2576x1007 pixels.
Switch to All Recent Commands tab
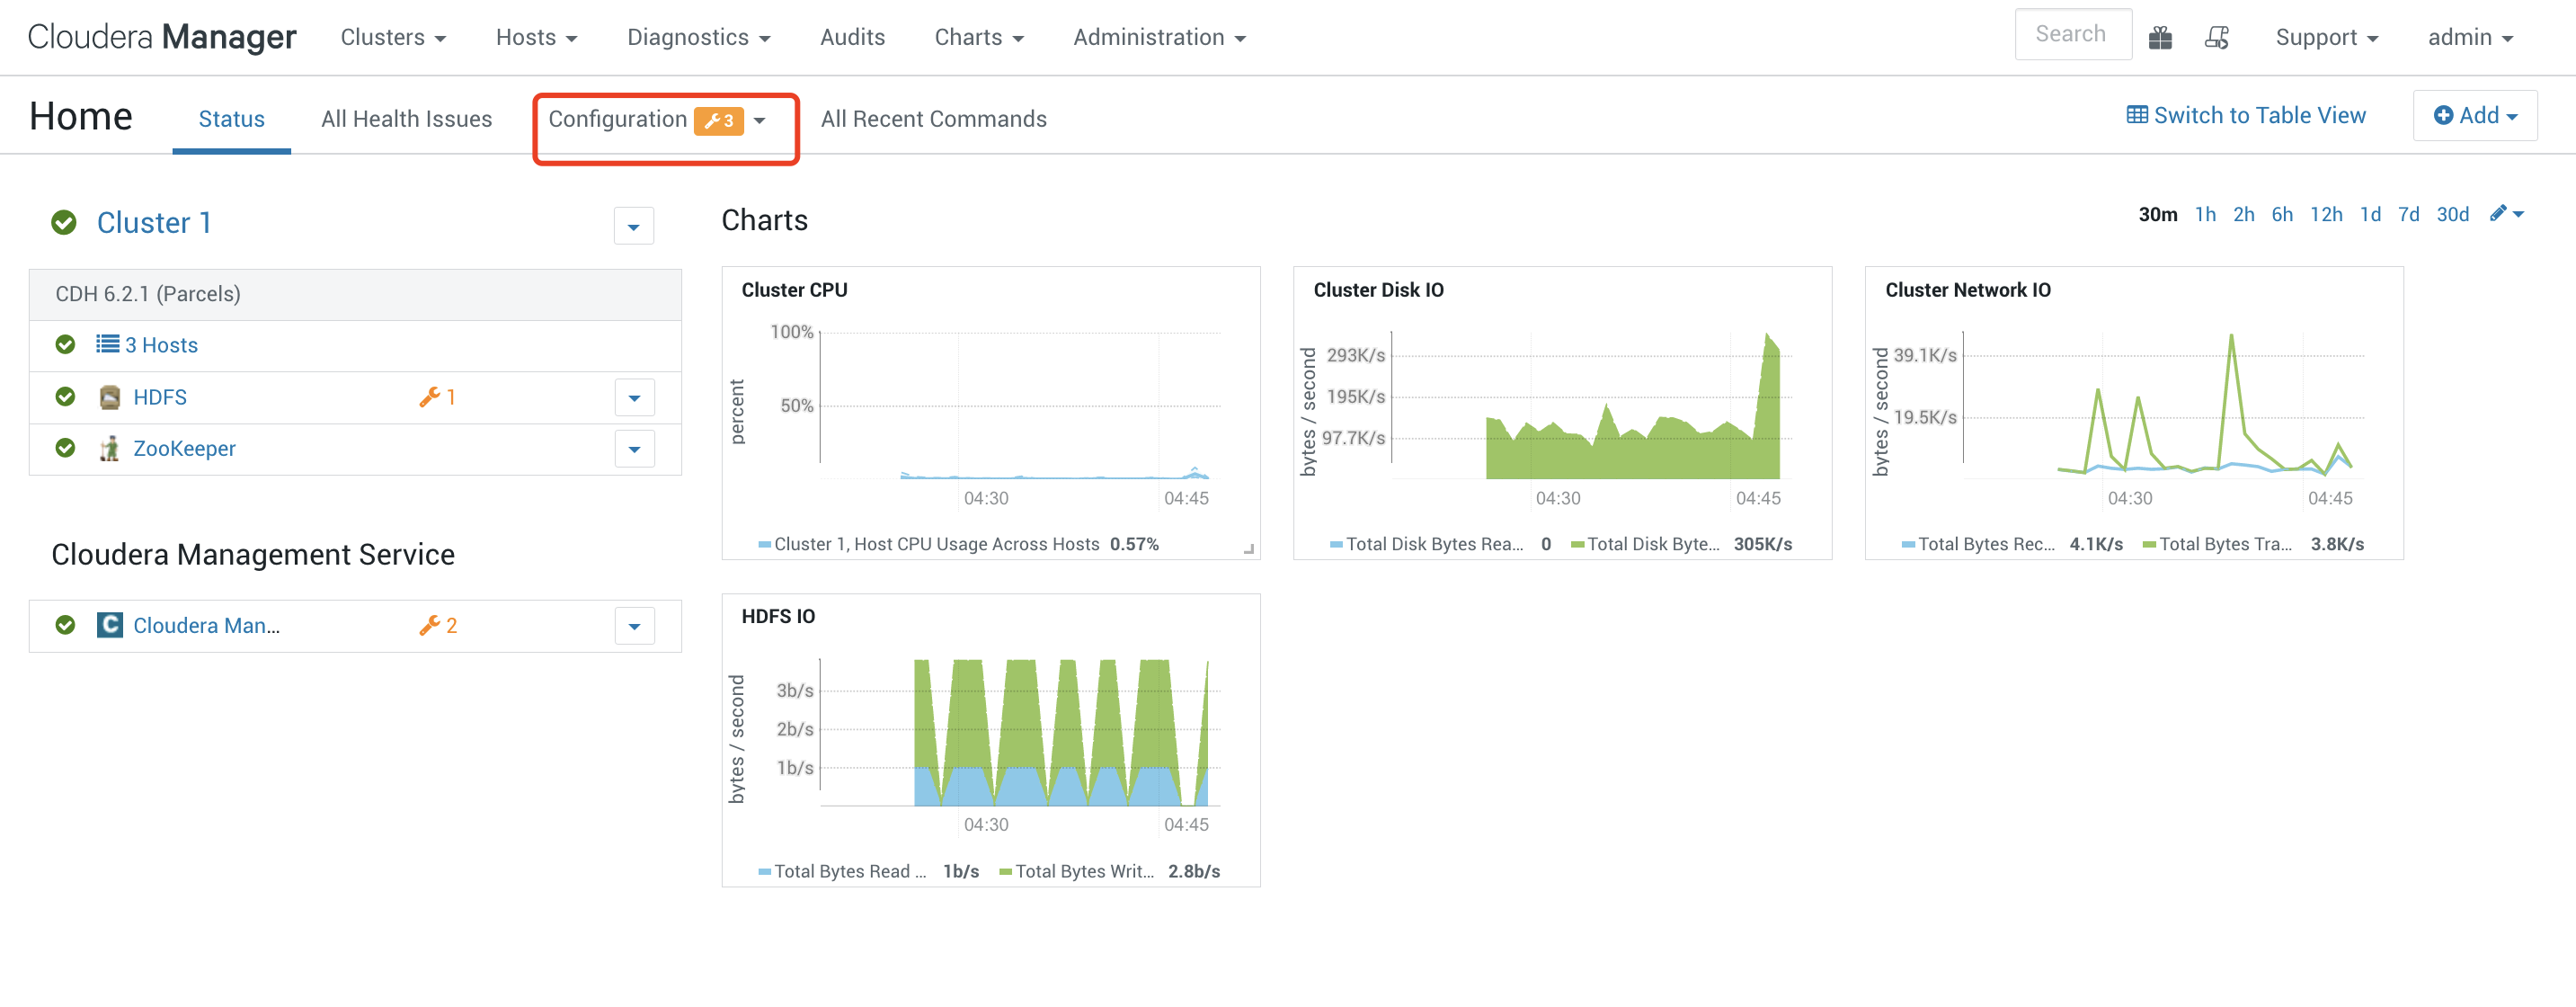(x=933, y=119)
